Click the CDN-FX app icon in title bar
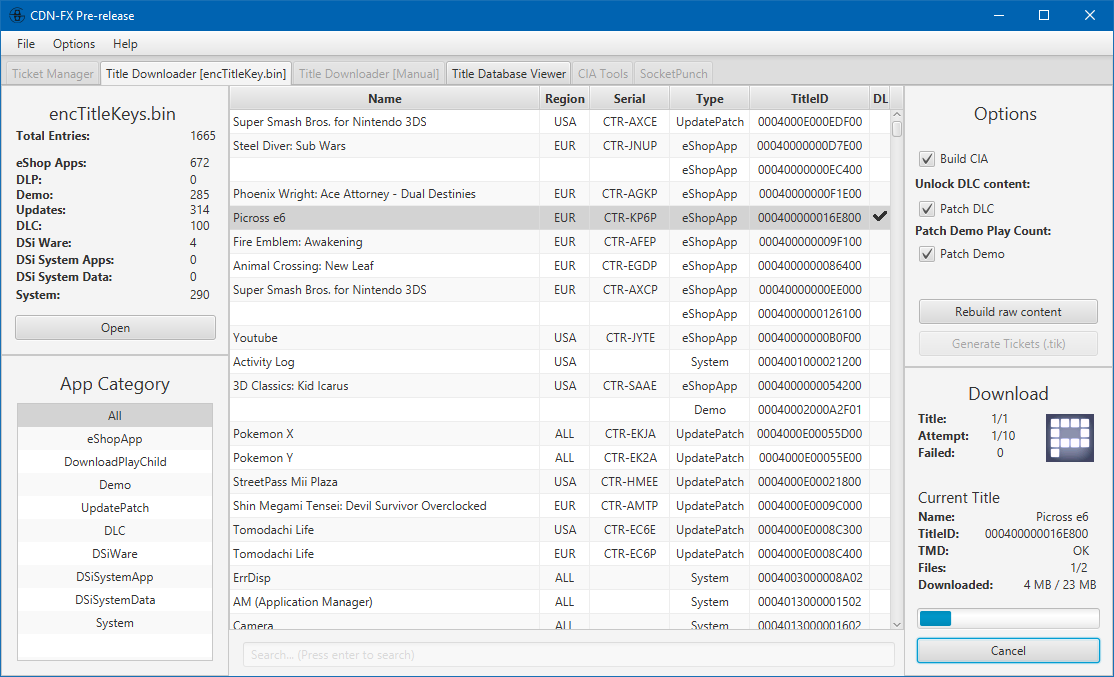 pyautogui.click(x=16, y=15)
